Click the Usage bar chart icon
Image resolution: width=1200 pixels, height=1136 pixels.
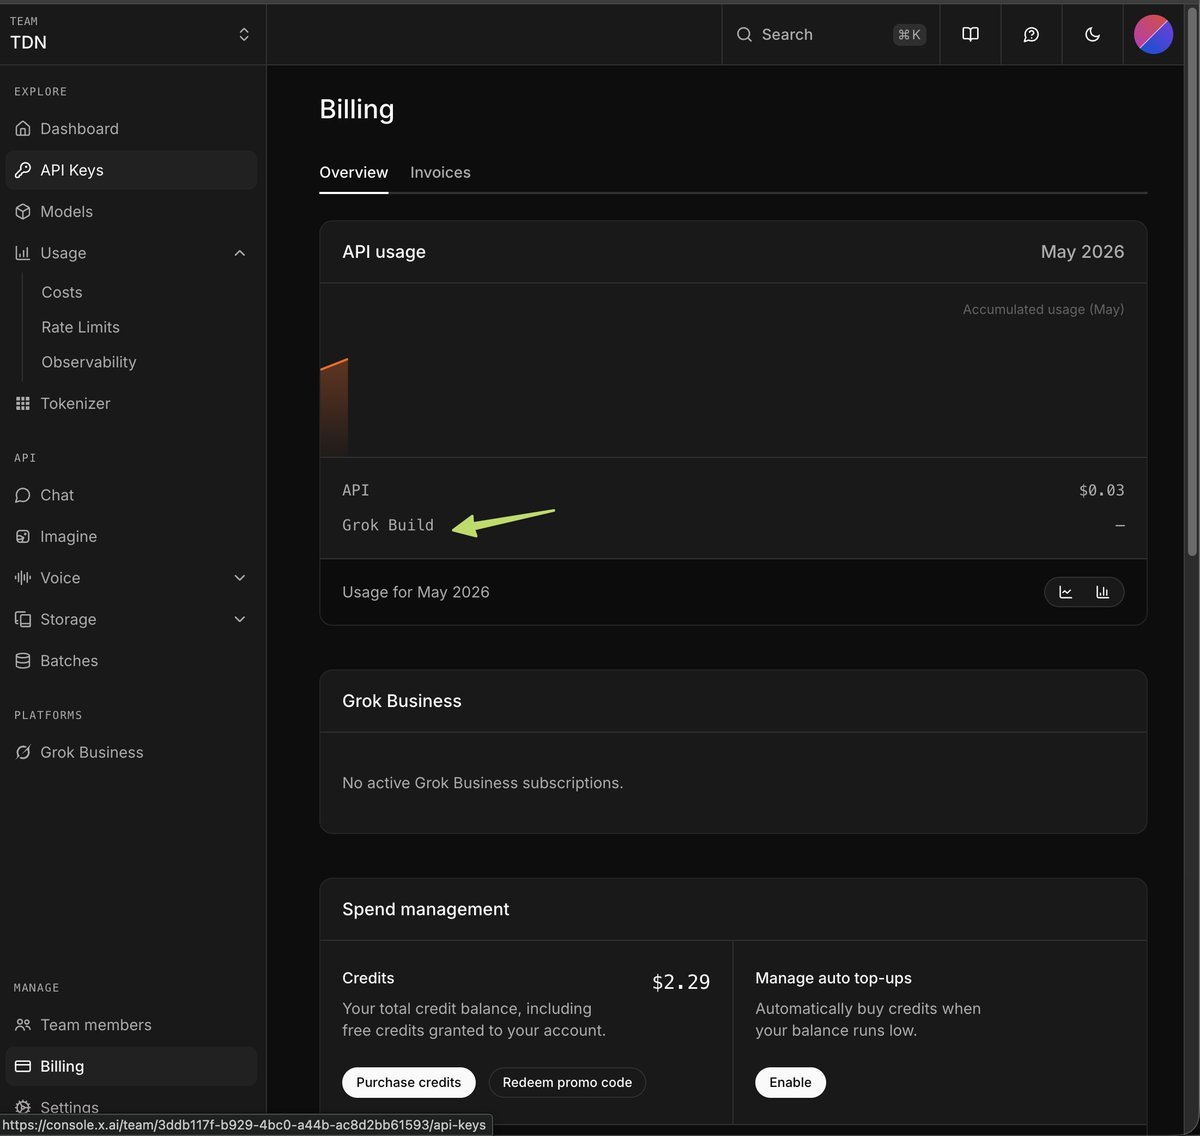click(x=23, y=253)
